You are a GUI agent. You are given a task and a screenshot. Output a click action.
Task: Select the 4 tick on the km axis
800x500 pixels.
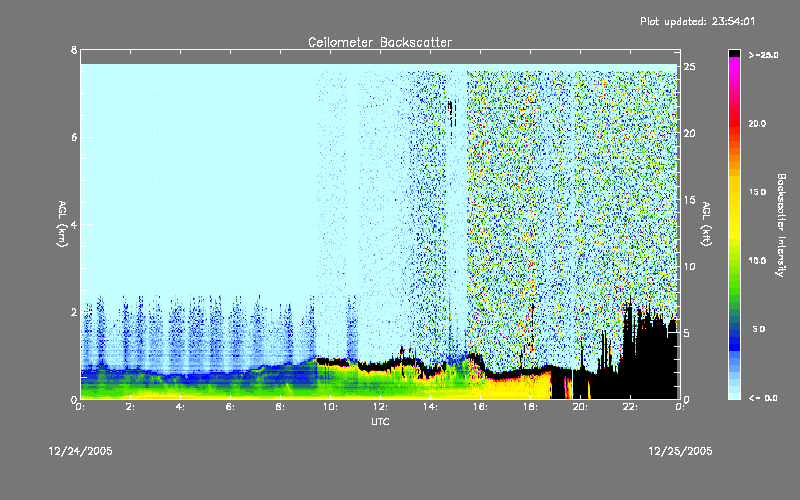[x=74, y=224]
